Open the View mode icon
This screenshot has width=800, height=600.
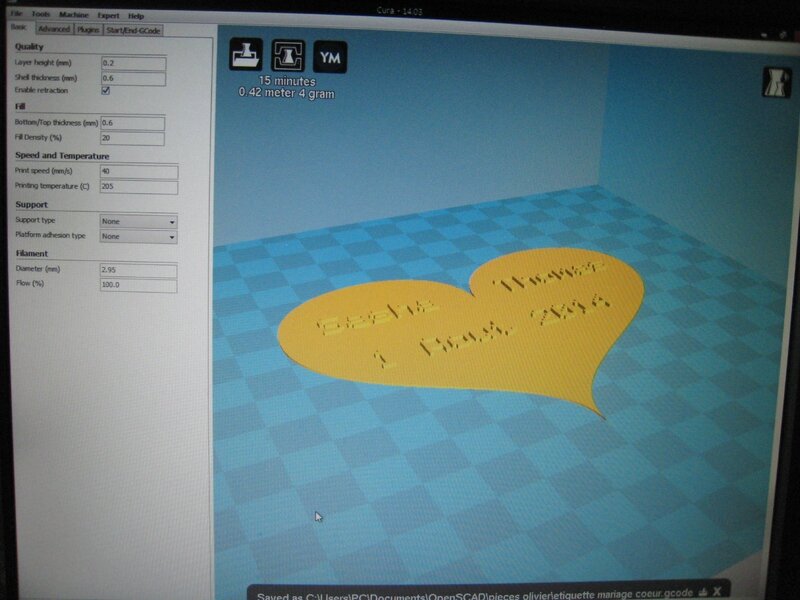[x=774, y=81]
